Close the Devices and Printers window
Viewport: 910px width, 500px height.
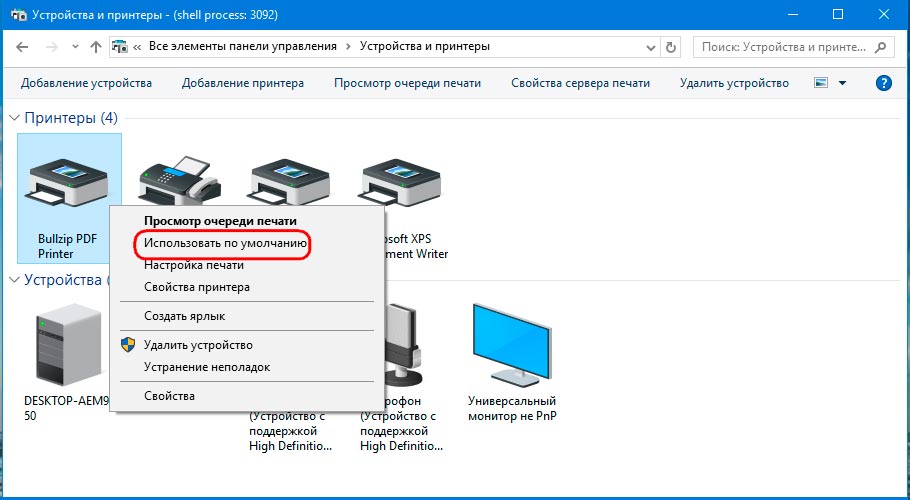tap(884, 15)
